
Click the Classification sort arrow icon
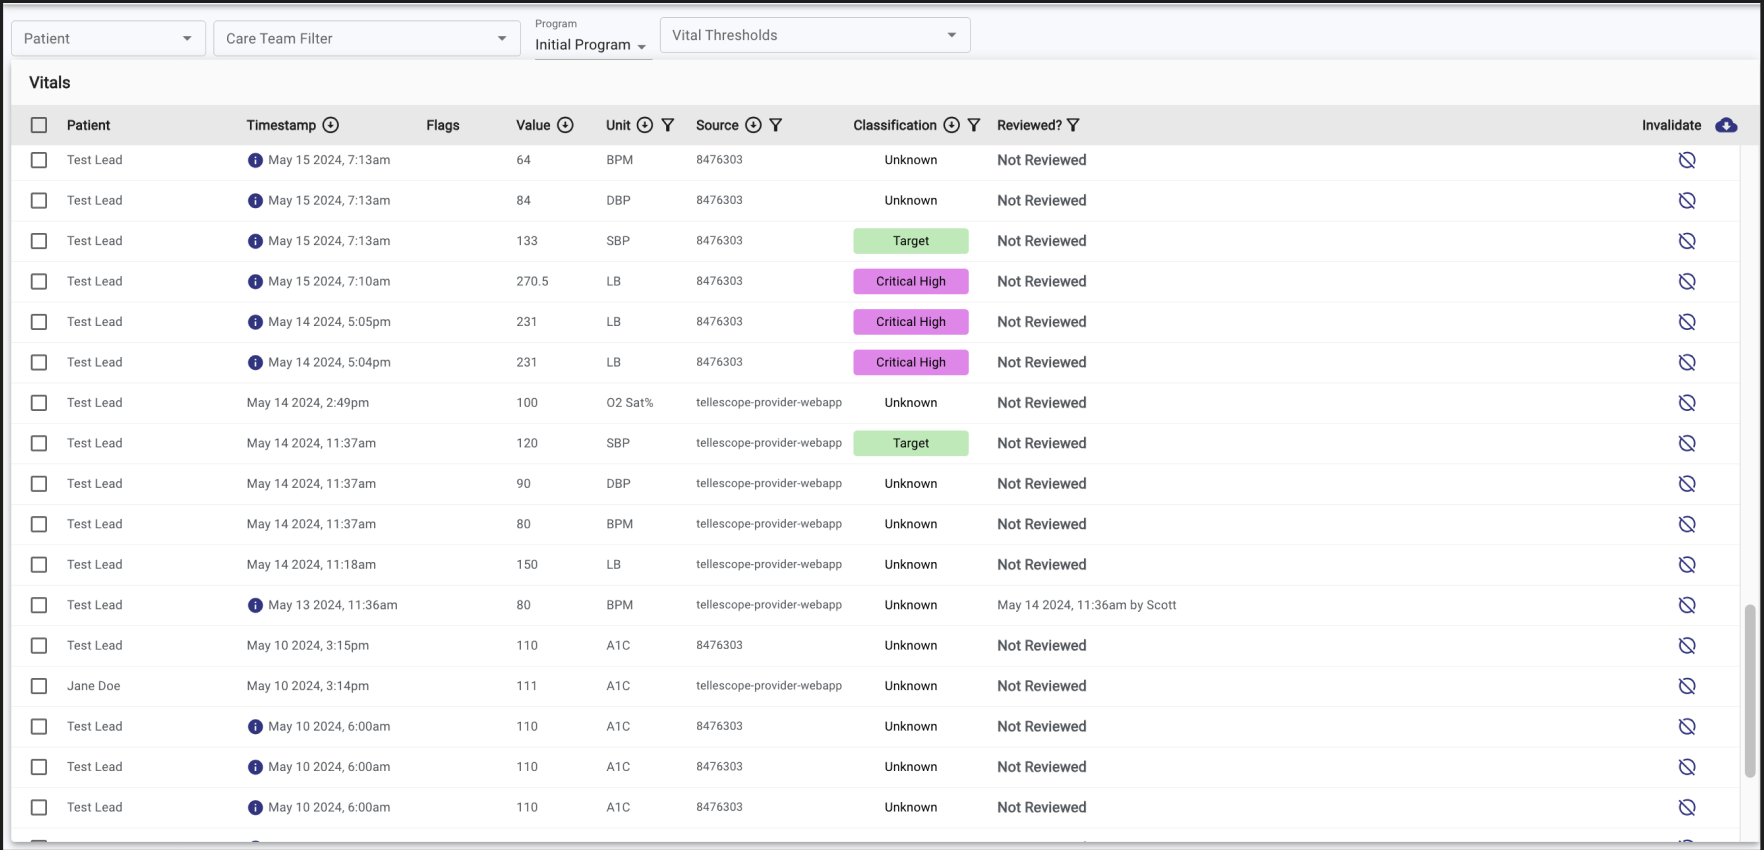[x=951, y=125]
